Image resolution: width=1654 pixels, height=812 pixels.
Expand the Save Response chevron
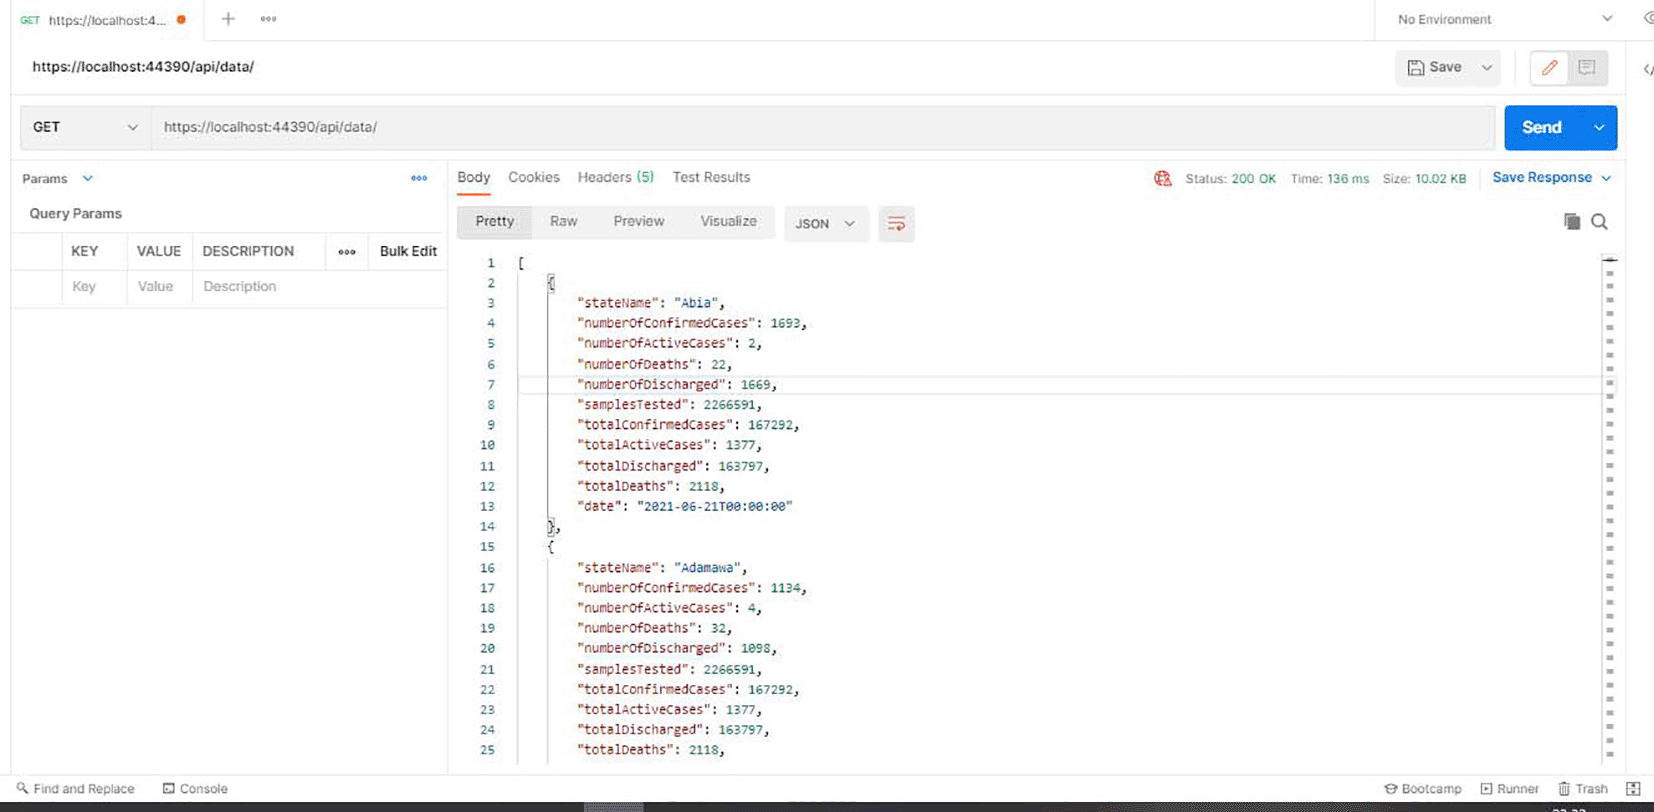(x=1606, y=178)
